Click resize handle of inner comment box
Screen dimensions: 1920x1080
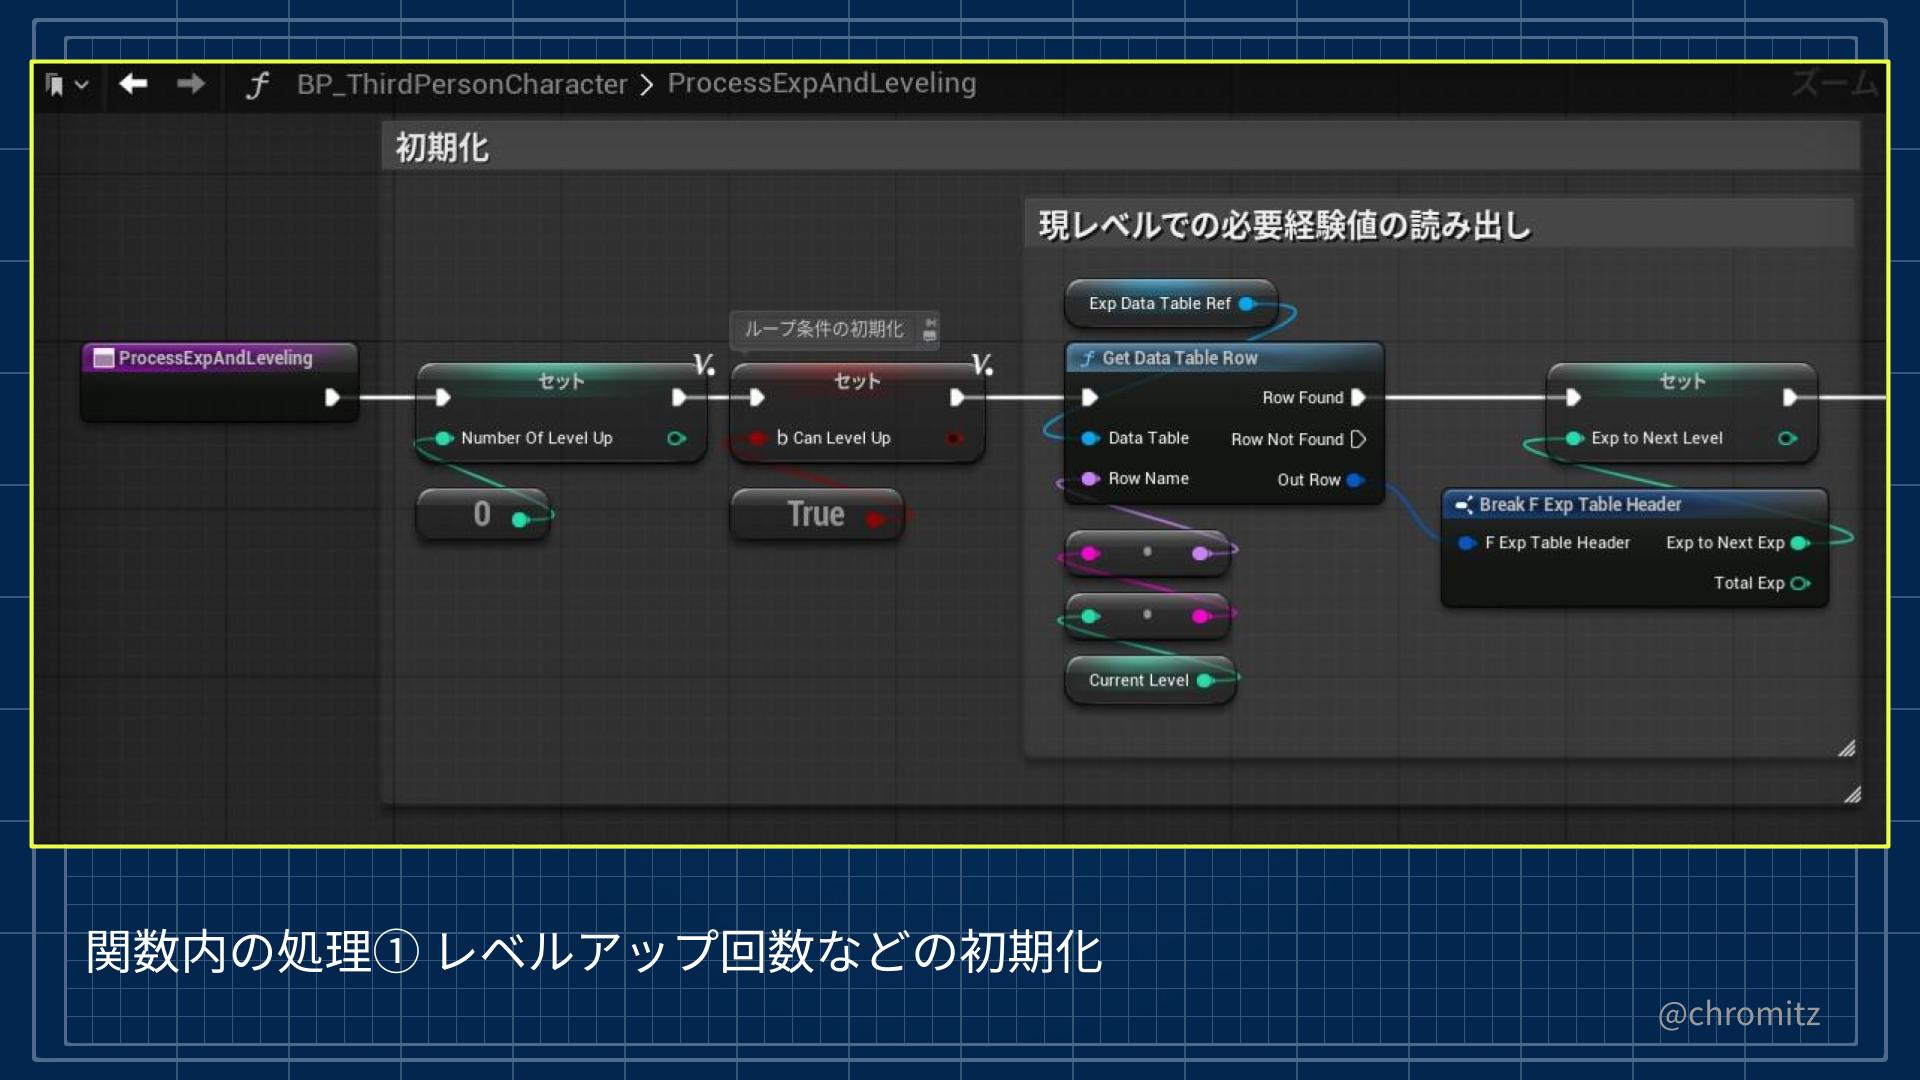click(1846, 748)
